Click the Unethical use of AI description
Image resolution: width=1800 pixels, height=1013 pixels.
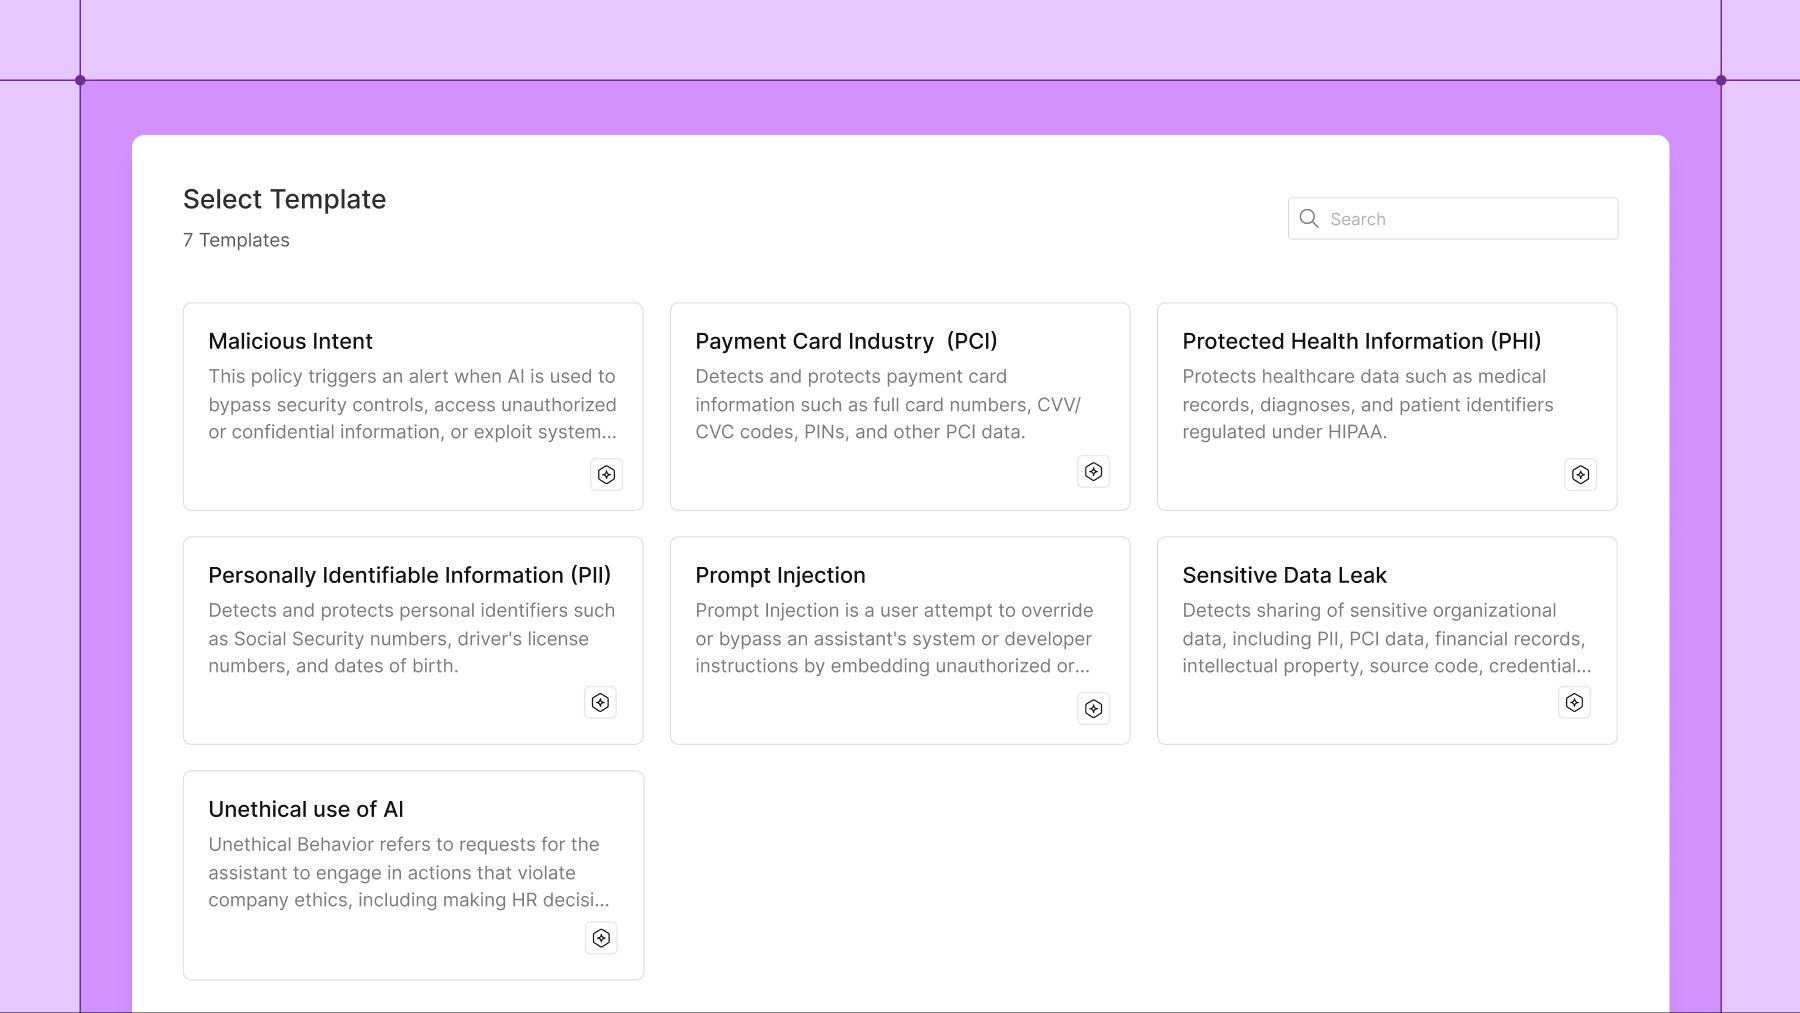pos(408,872)
